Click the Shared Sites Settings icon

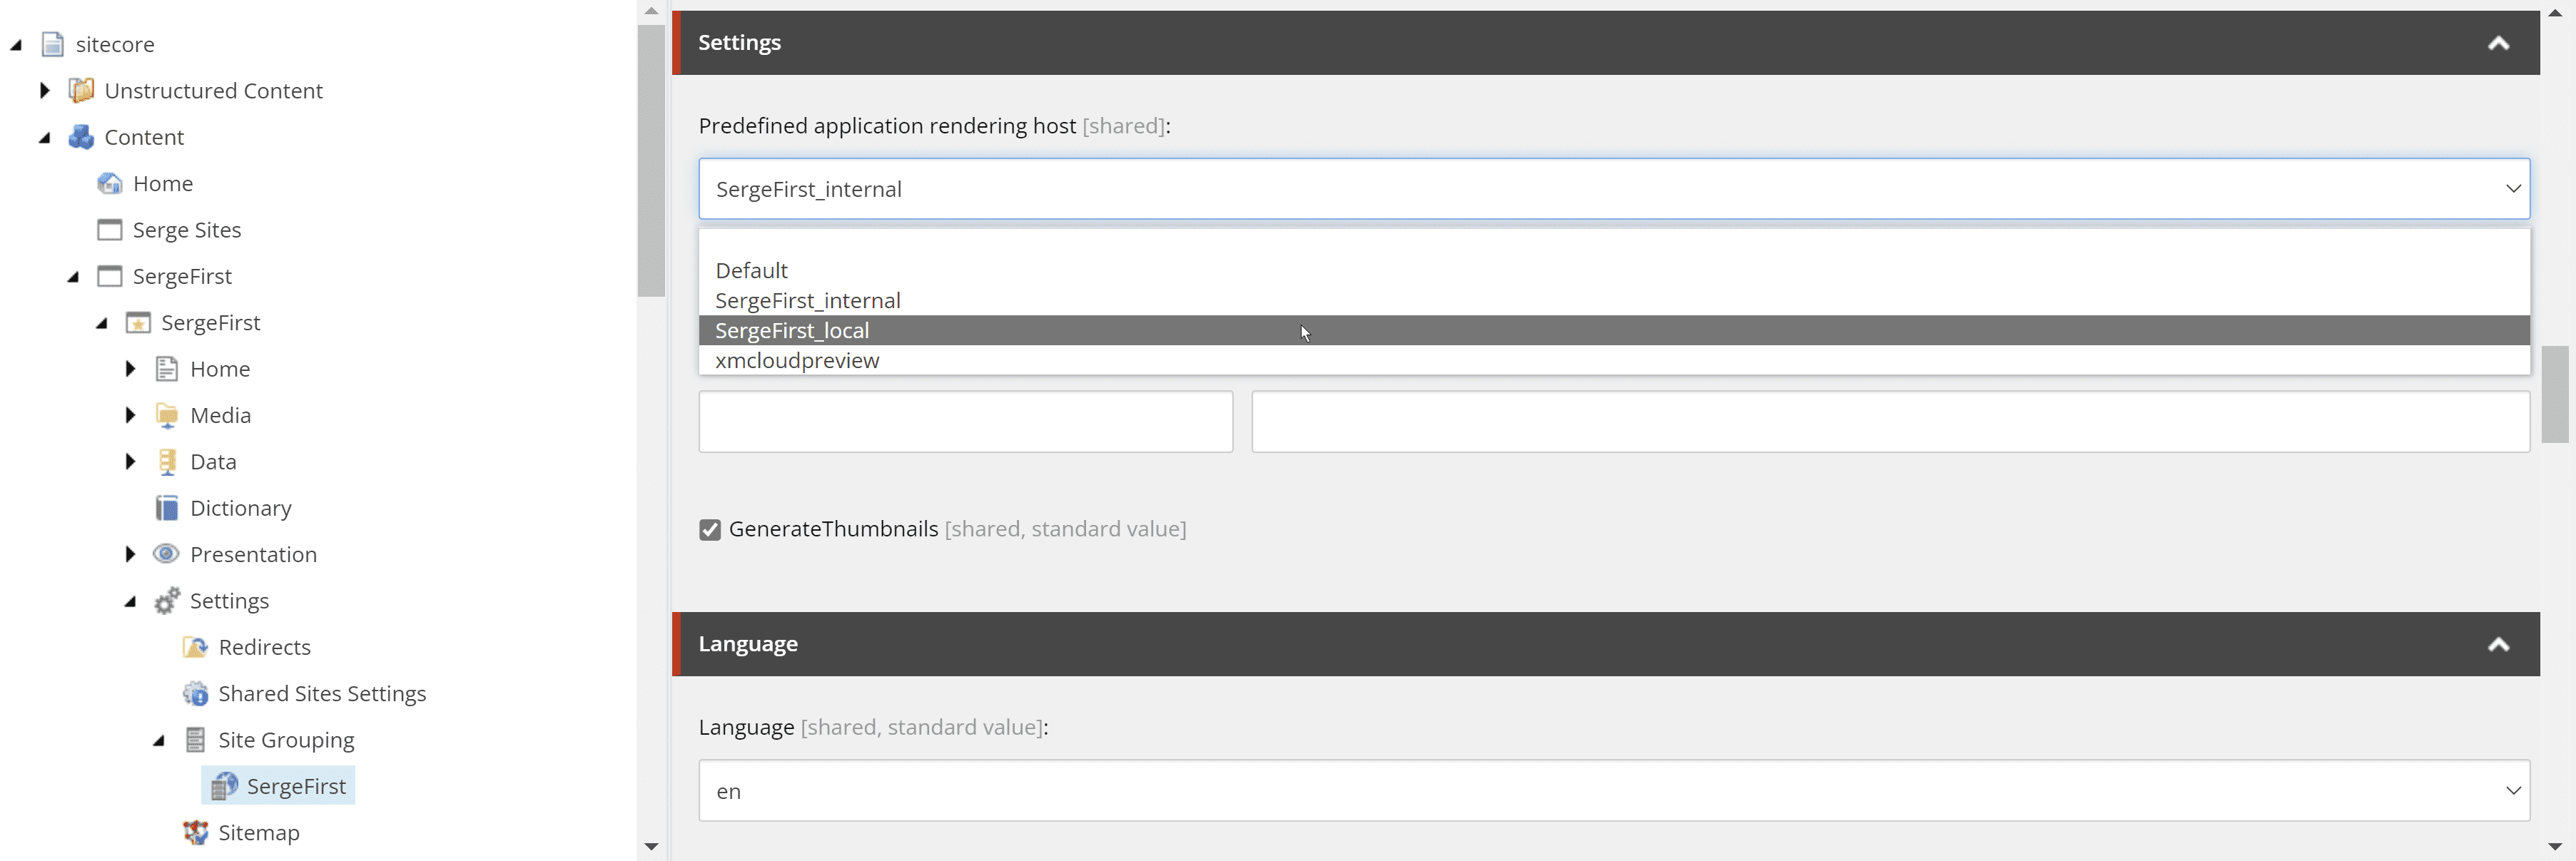coord(195,694)
